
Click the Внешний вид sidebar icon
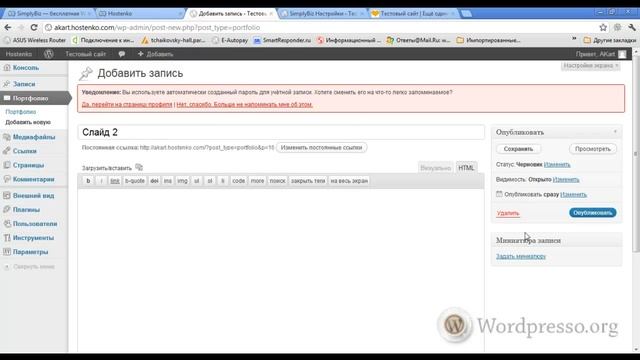click(x=7, y=196)
